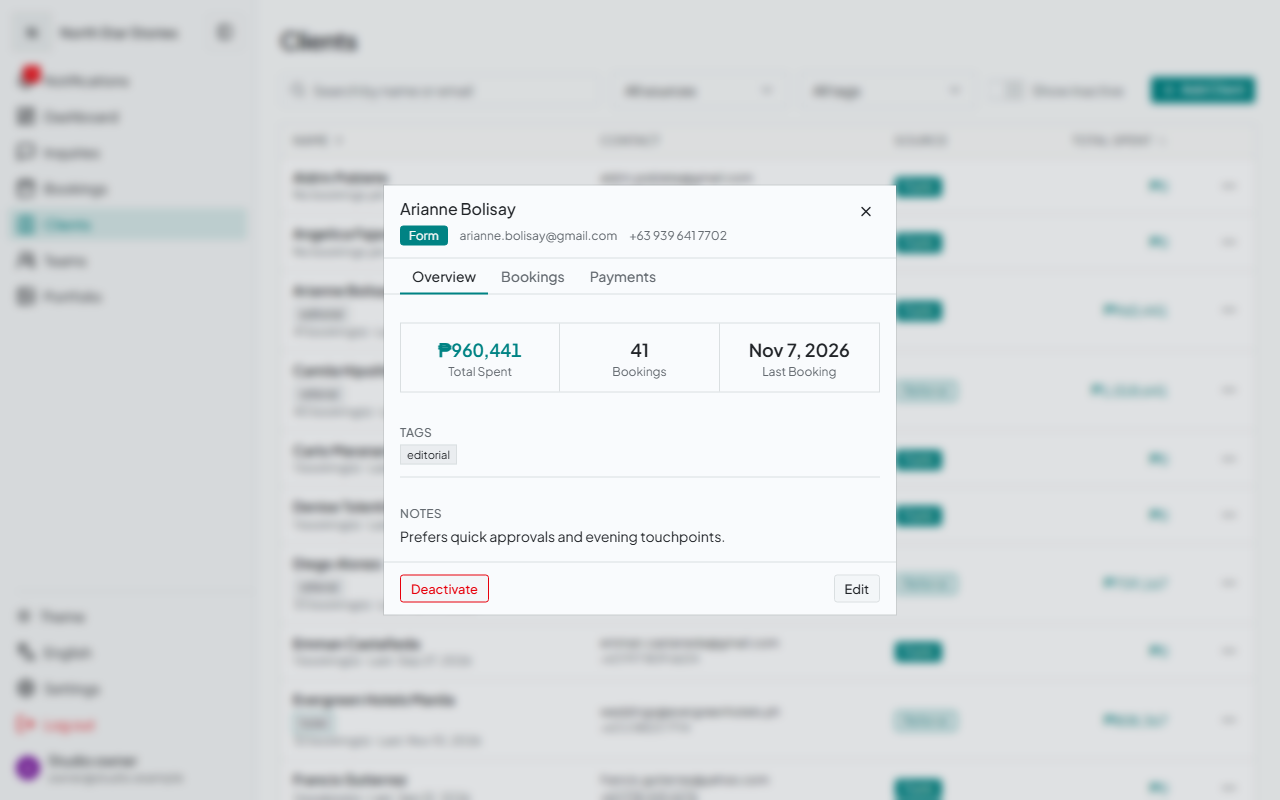Select the Overview tab

click(x=444, y=277)
